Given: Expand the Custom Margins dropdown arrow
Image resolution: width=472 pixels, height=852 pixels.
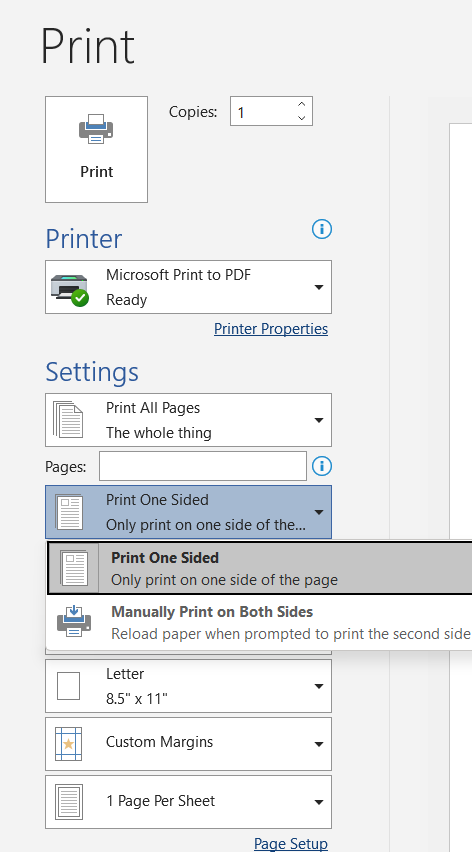Looking at the screenshot, I should point(319,744).
